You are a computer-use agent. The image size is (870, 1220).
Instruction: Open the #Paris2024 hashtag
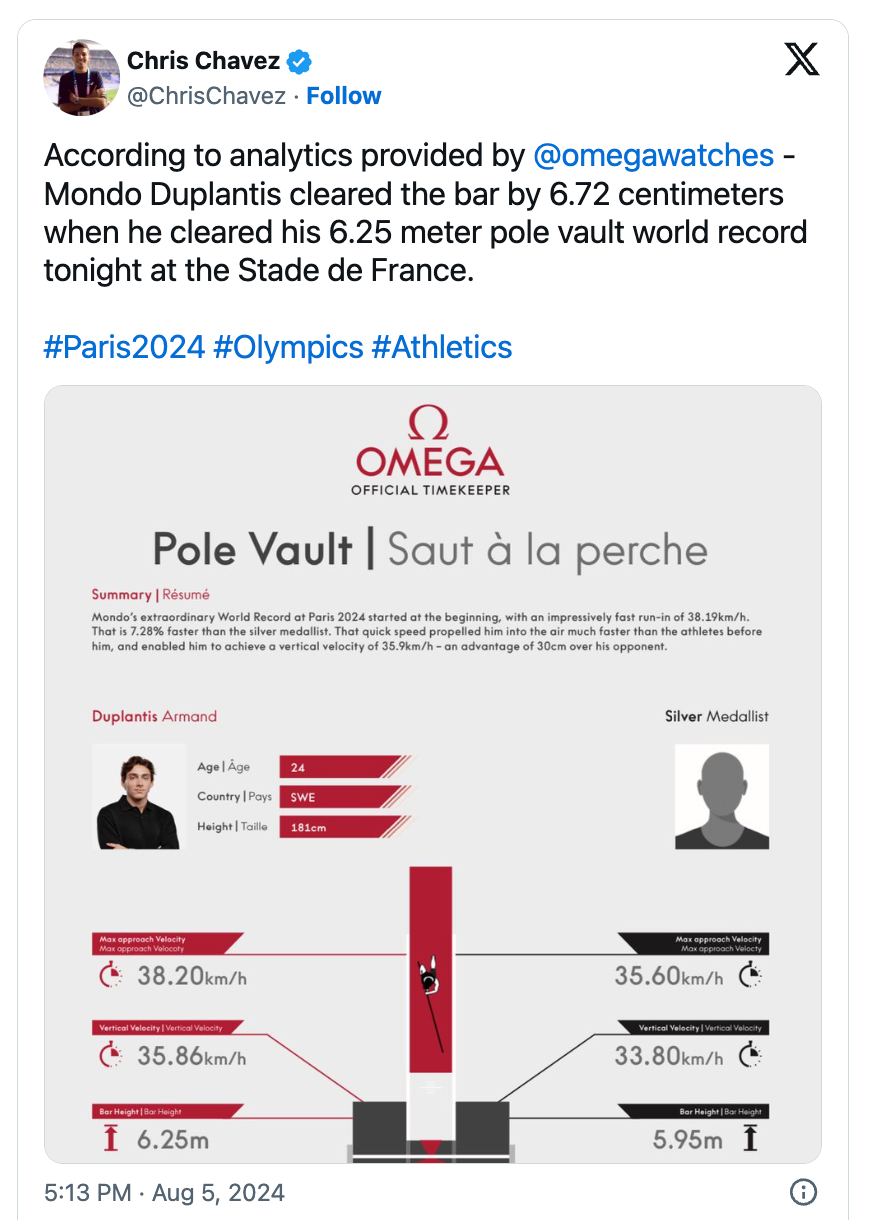coord(125,347)
